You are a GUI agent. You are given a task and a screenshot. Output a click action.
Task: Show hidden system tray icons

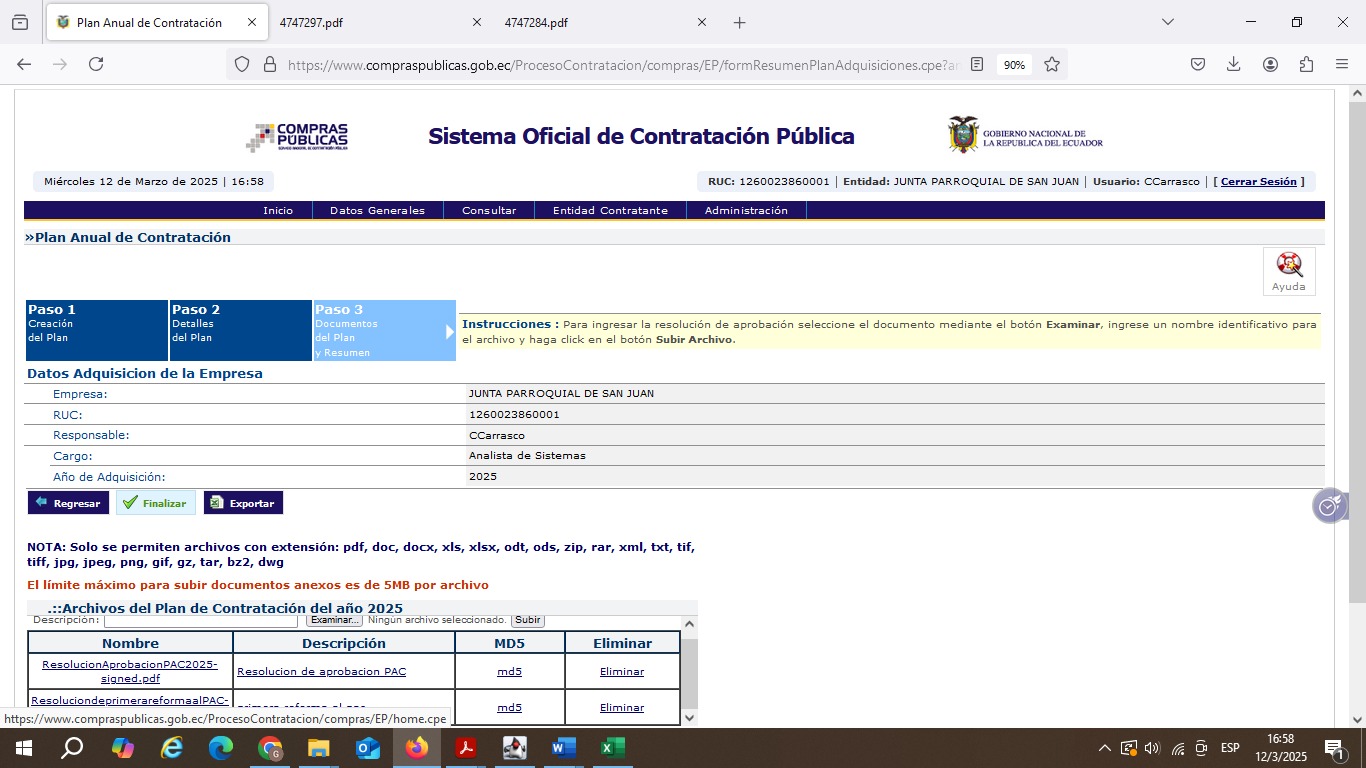click(x=1104, y=748)
